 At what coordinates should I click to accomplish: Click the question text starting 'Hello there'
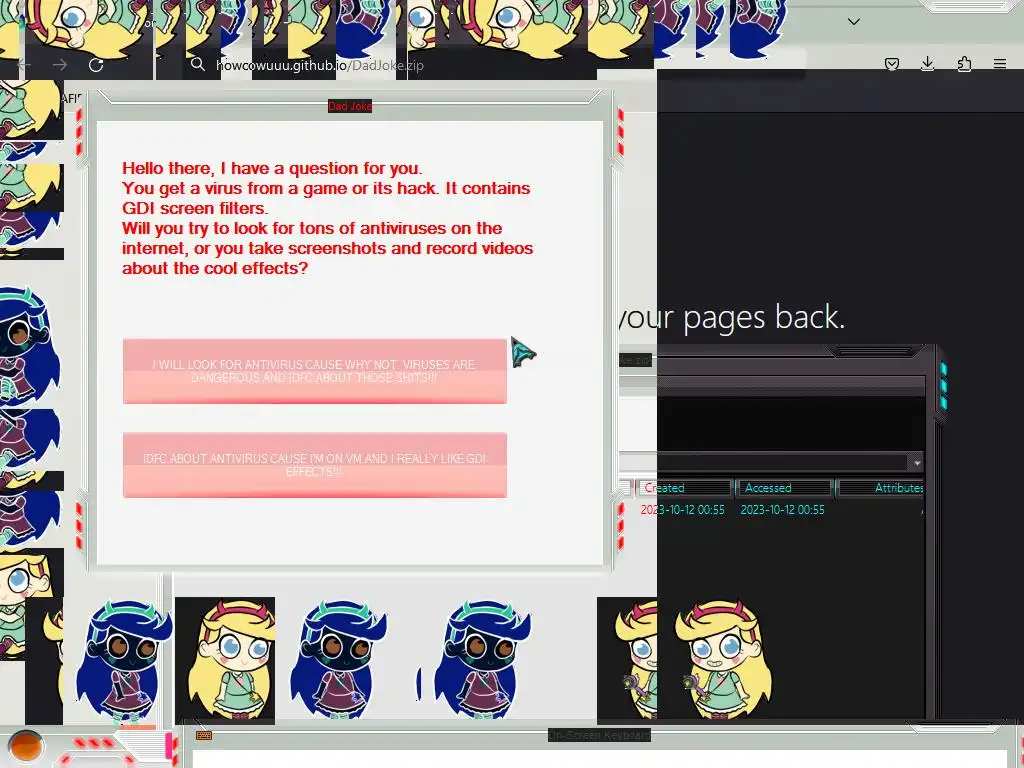[x=327, y=218]
